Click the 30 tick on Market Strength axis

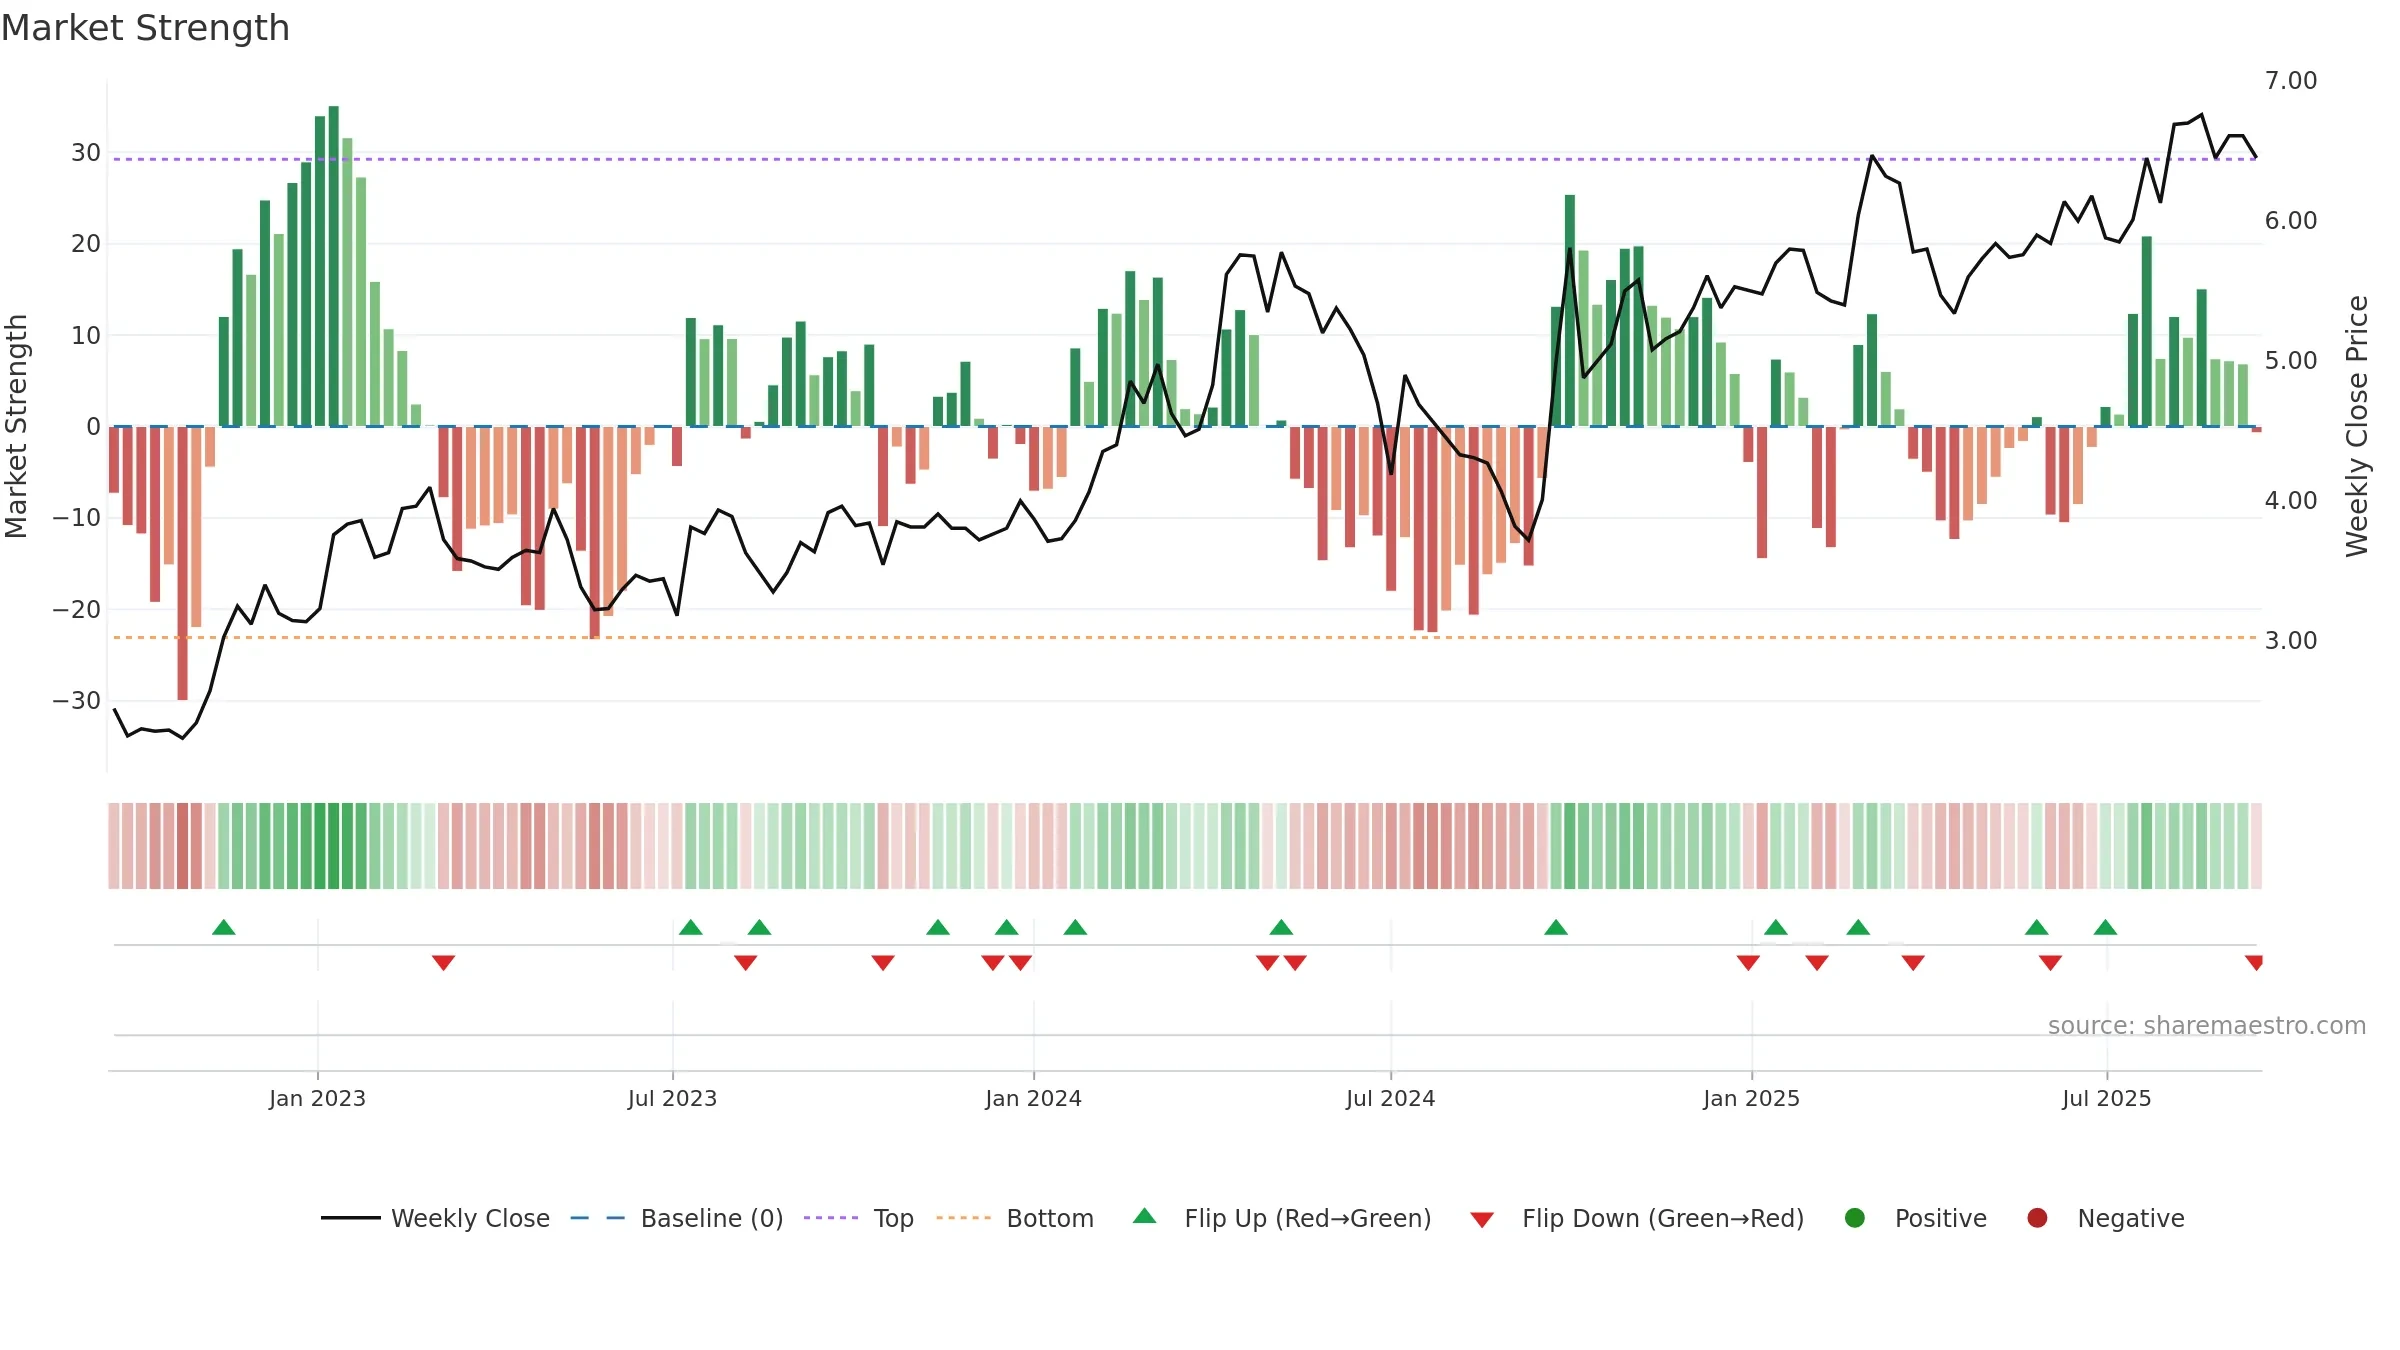click(86, 152)
